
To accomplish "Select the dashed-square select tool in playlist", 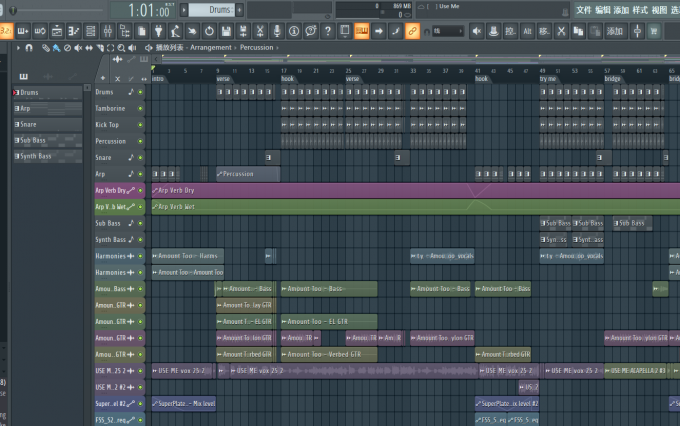I will [111, 48].
